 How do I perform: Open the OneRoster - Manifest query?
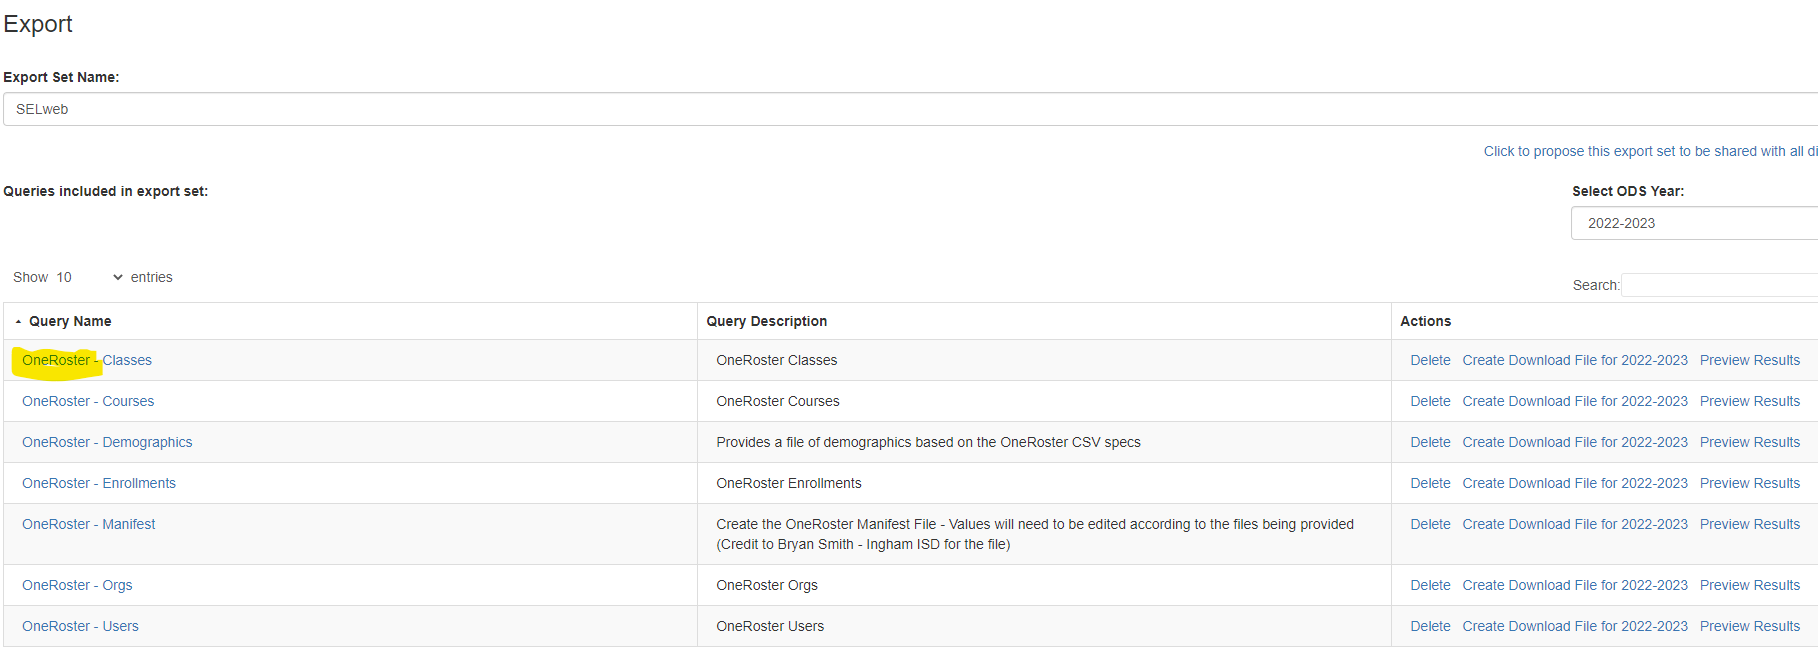point(89,524)
